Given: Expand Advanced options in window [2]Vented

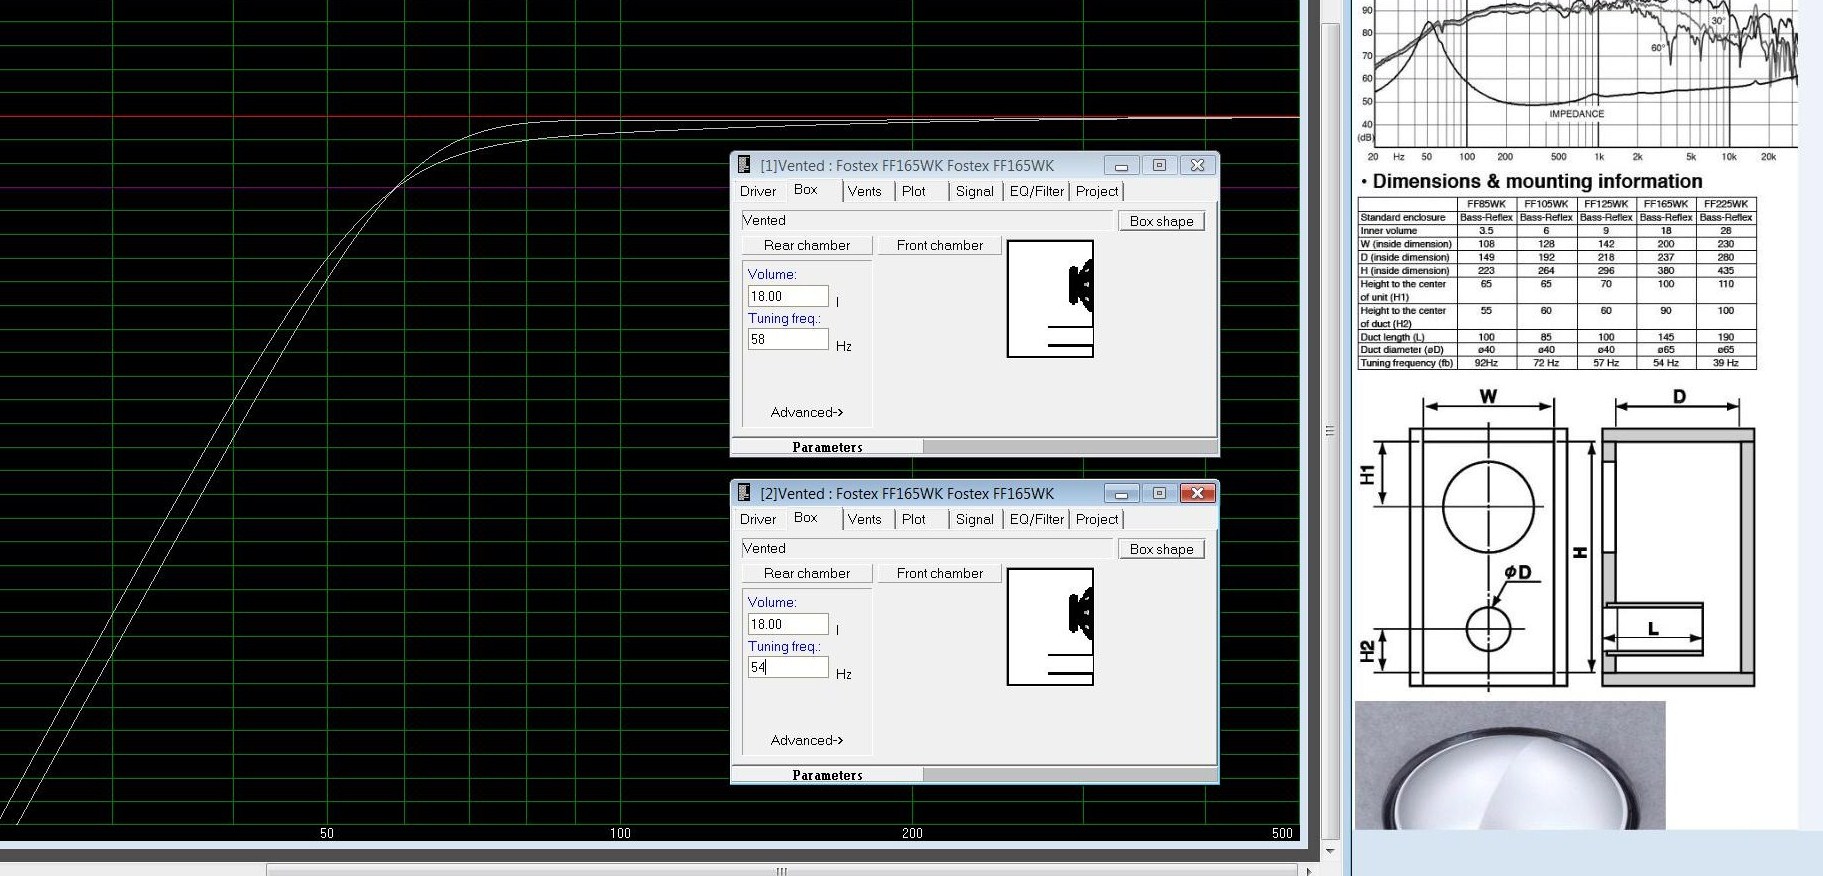Looking at the screenshot, I should [807, 740].
